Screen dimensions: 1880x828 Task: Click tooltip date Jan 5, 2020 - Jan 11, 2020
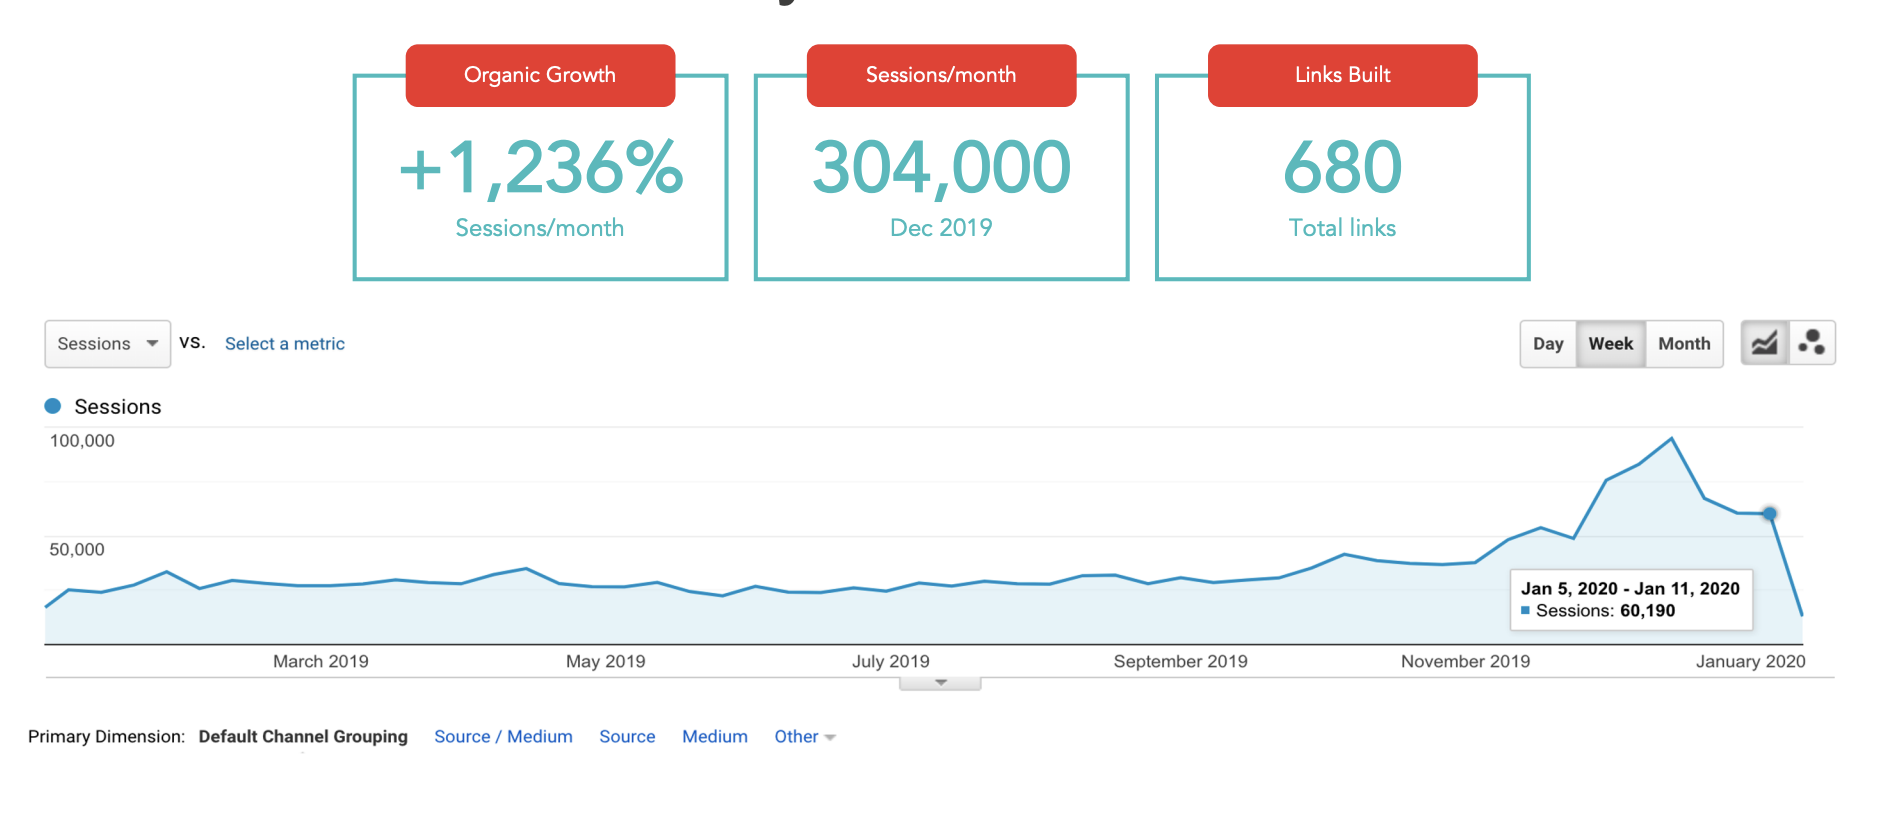1631,589
